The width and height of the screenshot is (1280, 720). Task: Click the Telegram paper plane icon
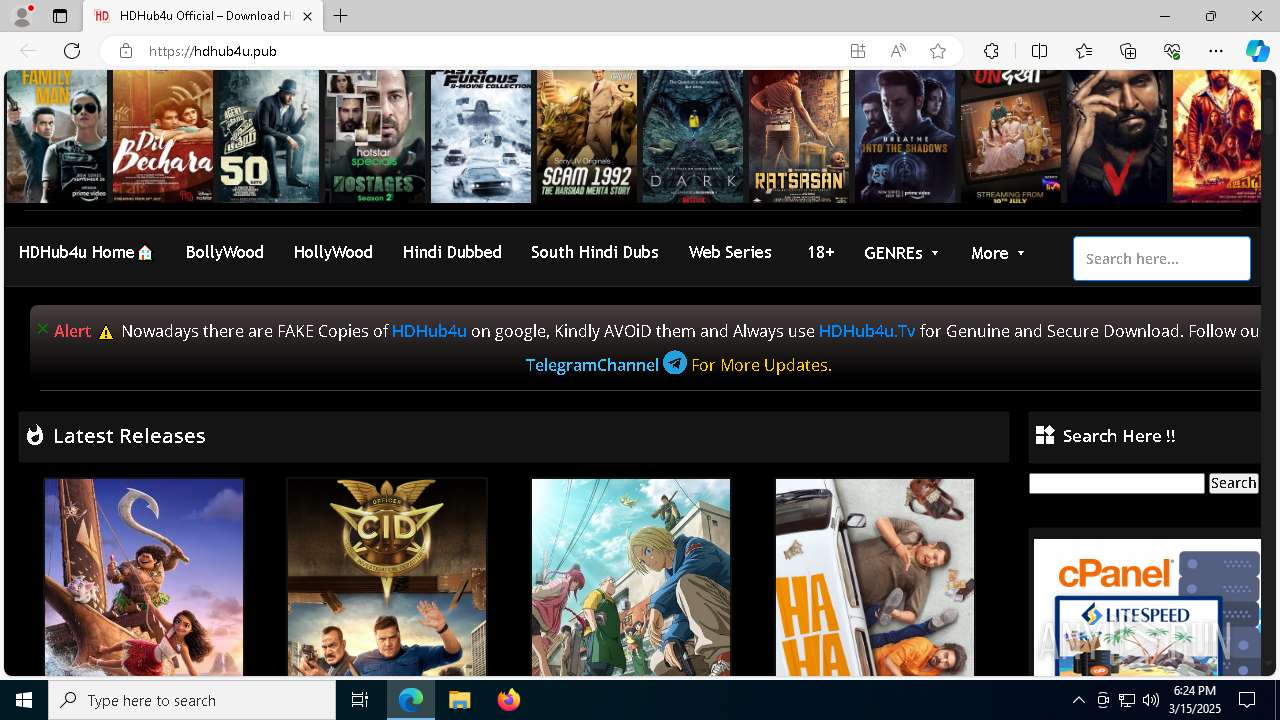tap(675, 363)
